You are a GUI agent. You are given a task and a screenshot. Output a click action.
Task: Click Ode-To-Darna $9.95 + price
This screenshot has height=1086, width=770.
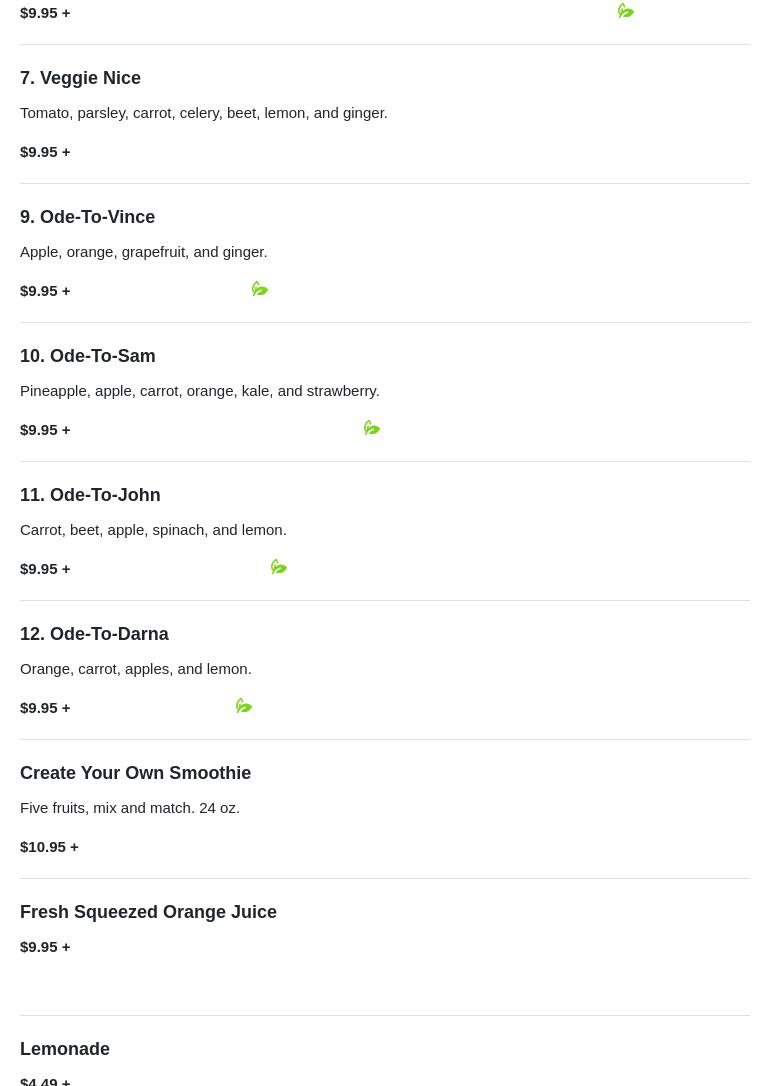[x=45, y=708]
